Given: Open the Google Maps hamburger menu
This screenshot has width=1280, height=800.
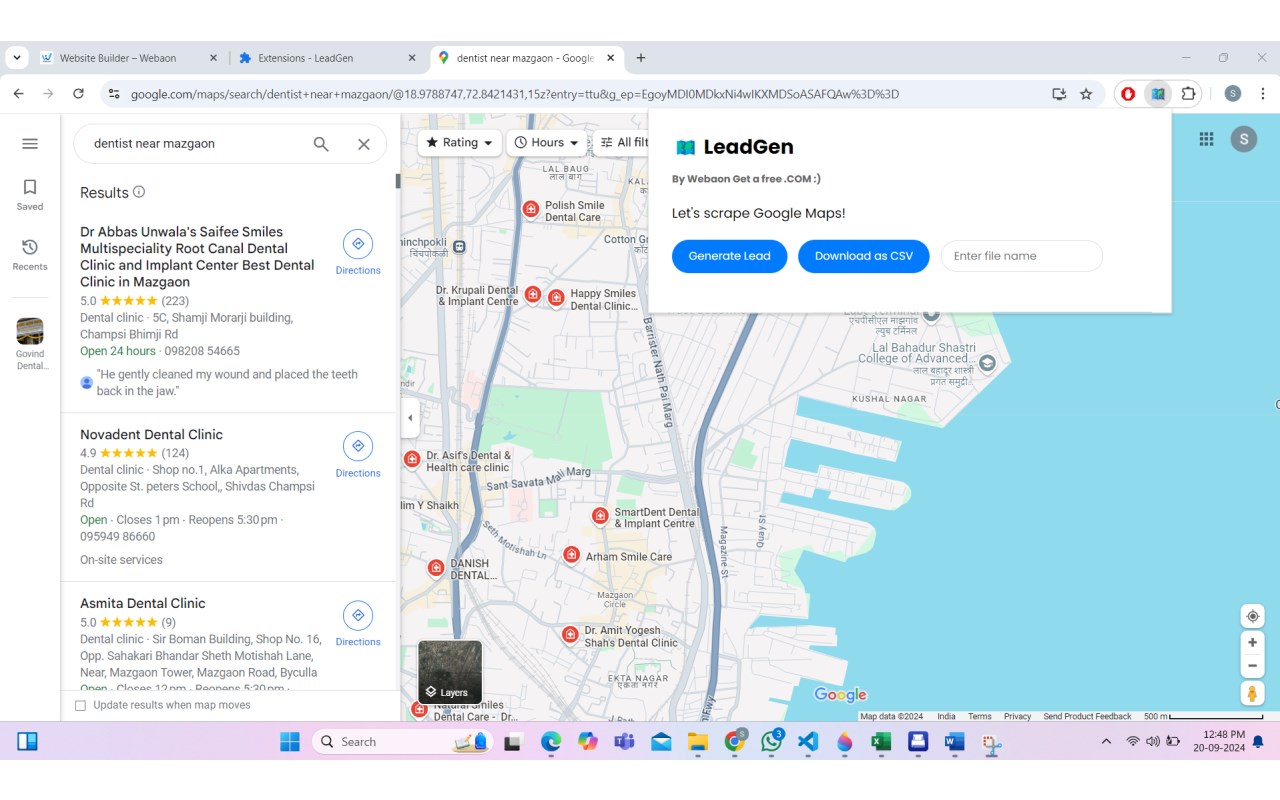Looking at the screenshot, I should (30, 144).
